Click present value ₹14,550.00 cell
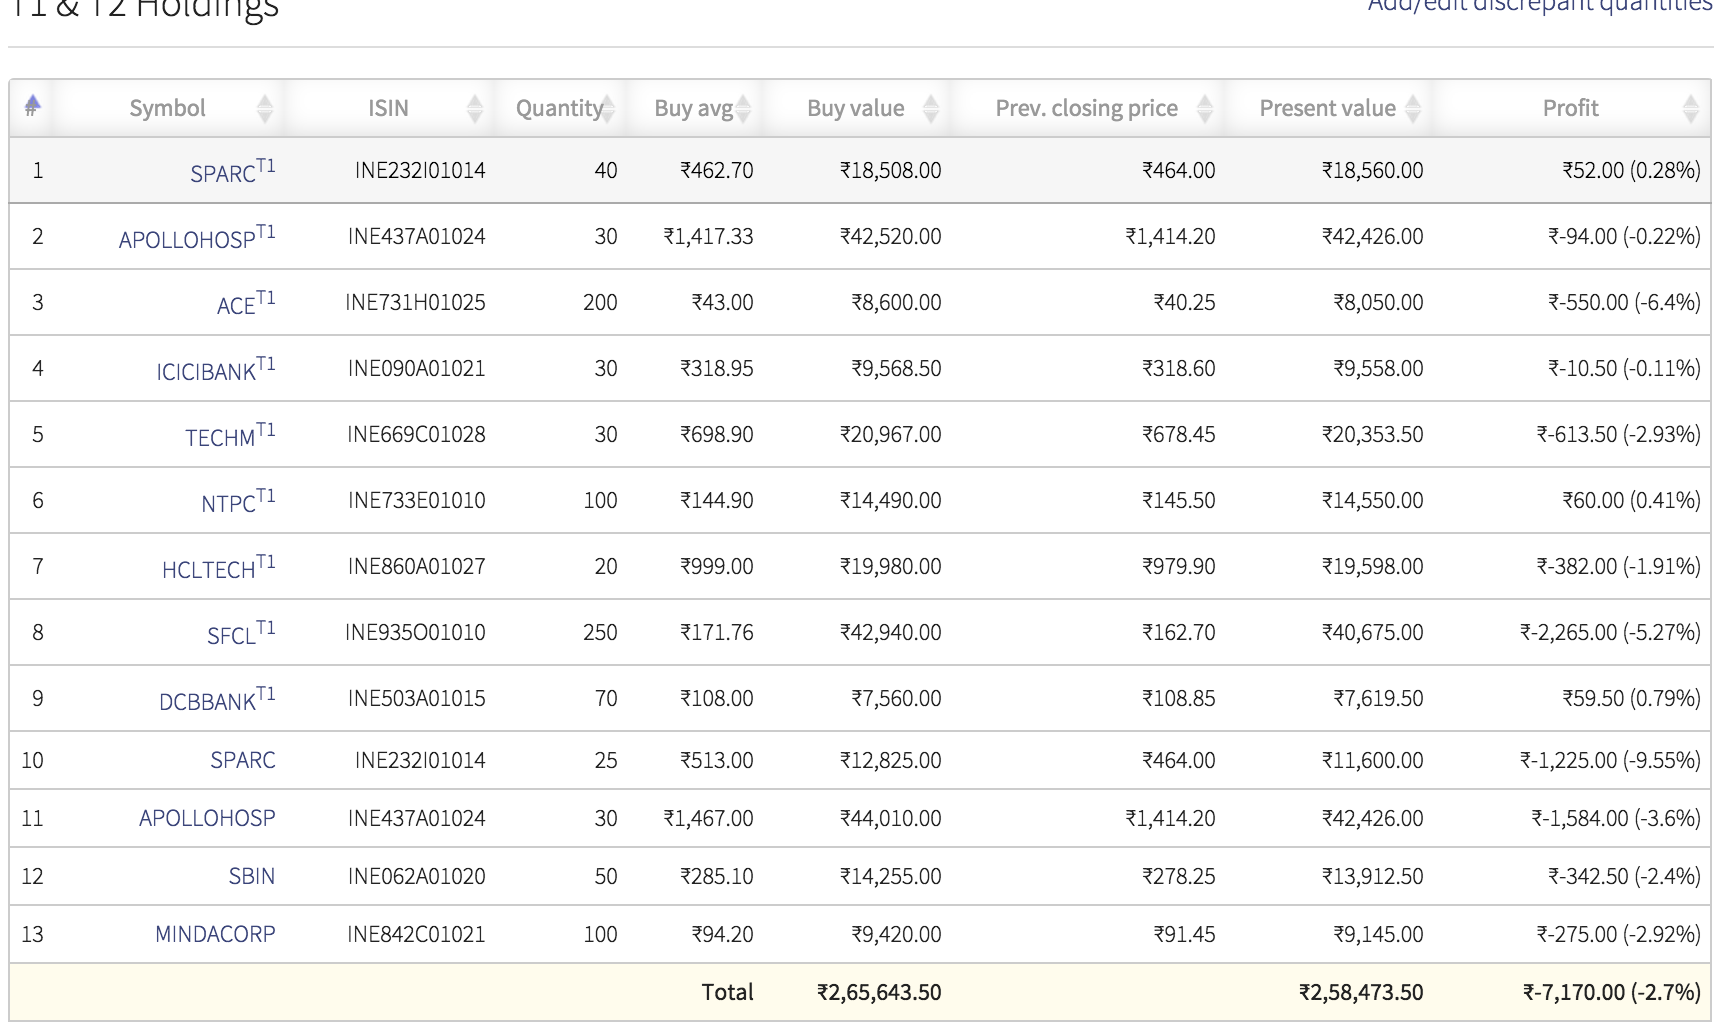This screenshot has width=1736, height=1030. coord(1372,500)
